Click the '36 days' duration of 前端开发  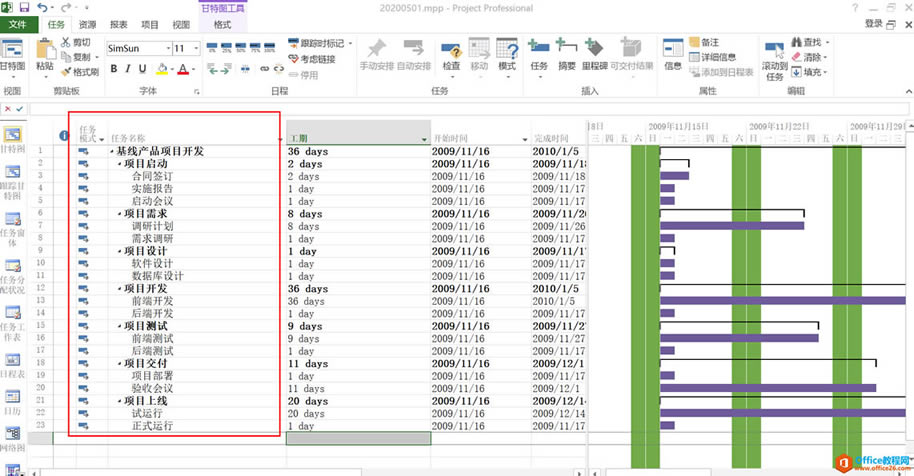click(306, 301)
